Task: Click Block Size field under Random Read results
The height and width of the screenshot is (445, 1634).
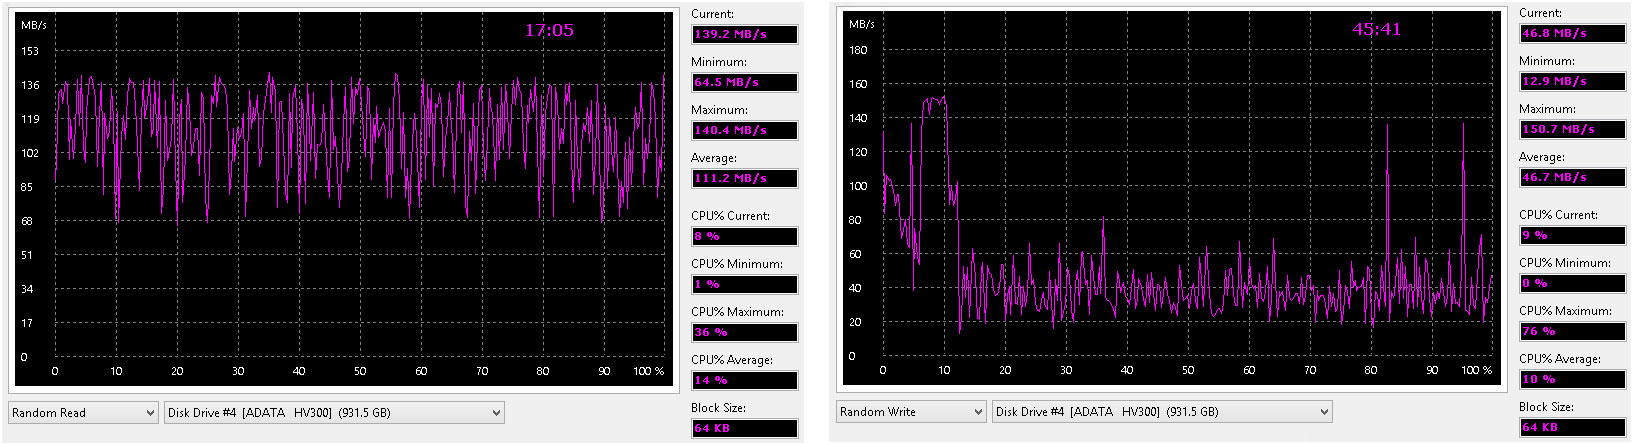Action: point(744,429)
